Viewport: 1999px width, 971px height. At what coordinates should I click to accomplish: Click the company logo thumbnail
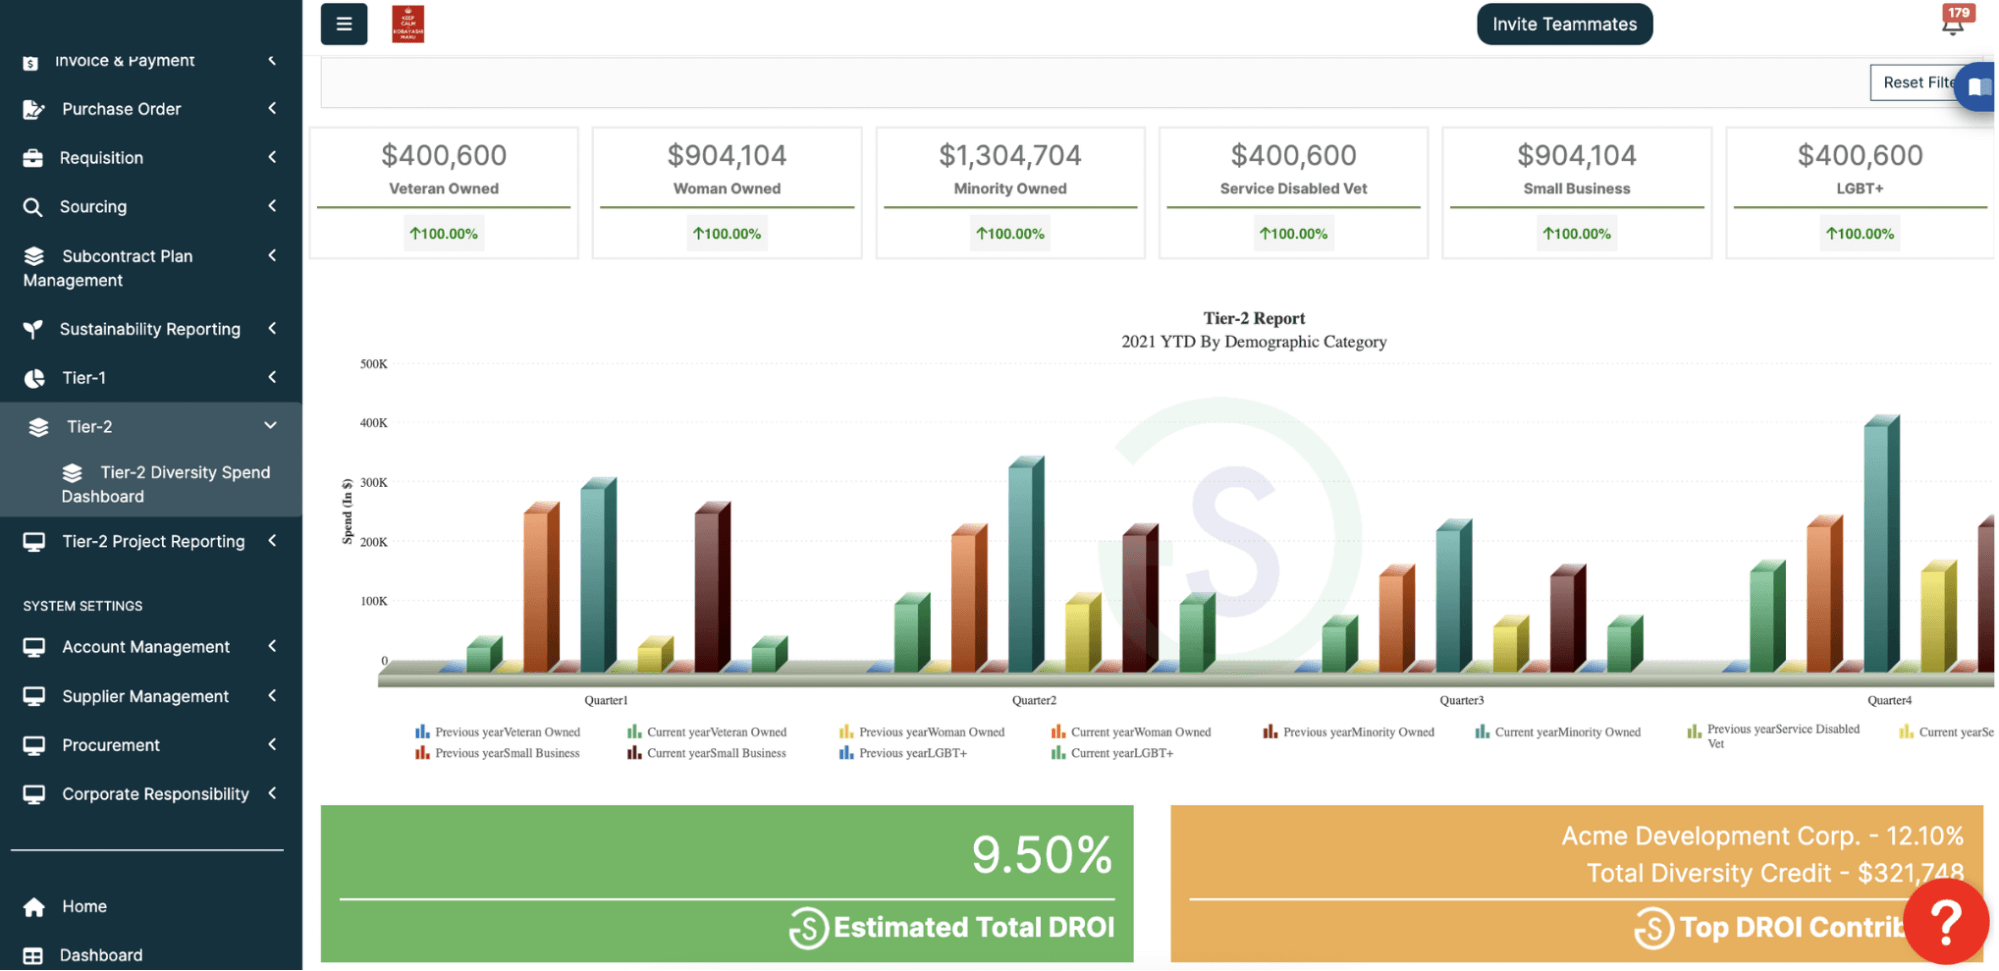click(x=408, y=24)
